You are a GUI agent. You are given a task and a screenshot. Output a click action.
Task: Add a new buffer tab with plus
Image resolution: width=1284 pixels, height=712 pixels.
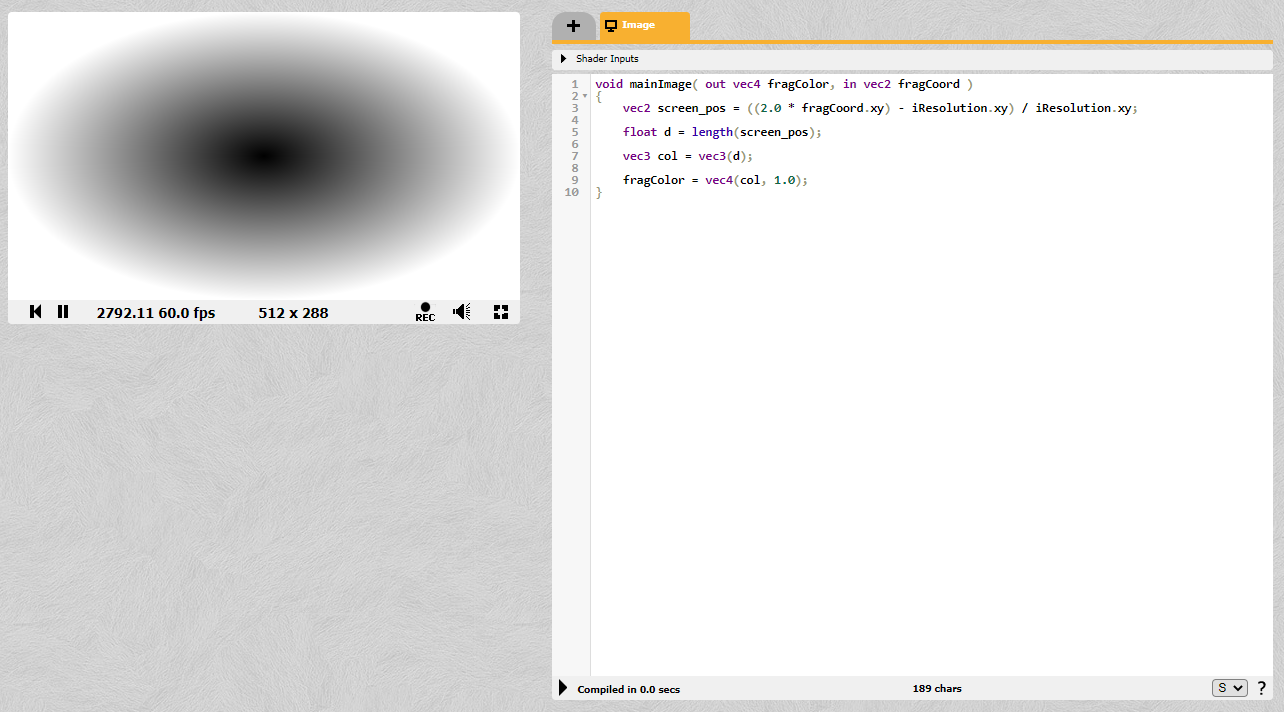(573, 26)
